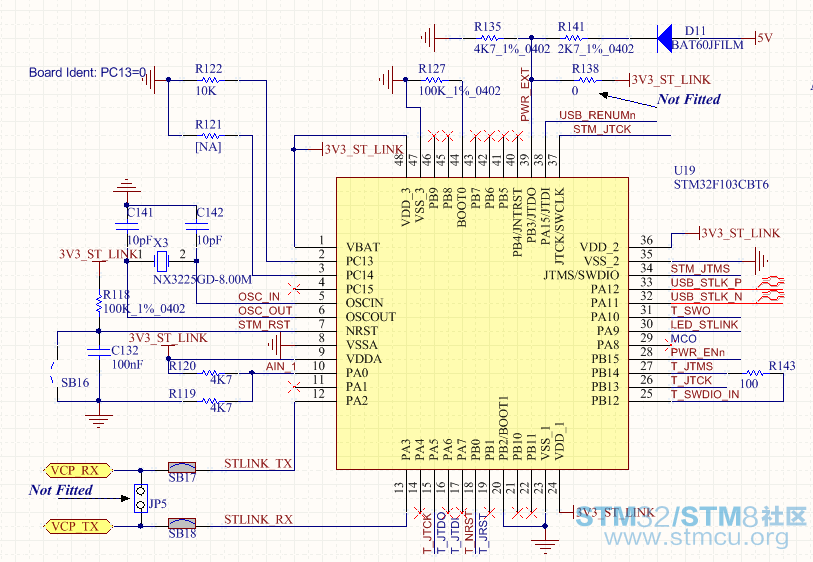This screenshot has height=562, width=813.
Task: Click the no-connect cross at PA1 pin 11
Action: coord(295,387)
